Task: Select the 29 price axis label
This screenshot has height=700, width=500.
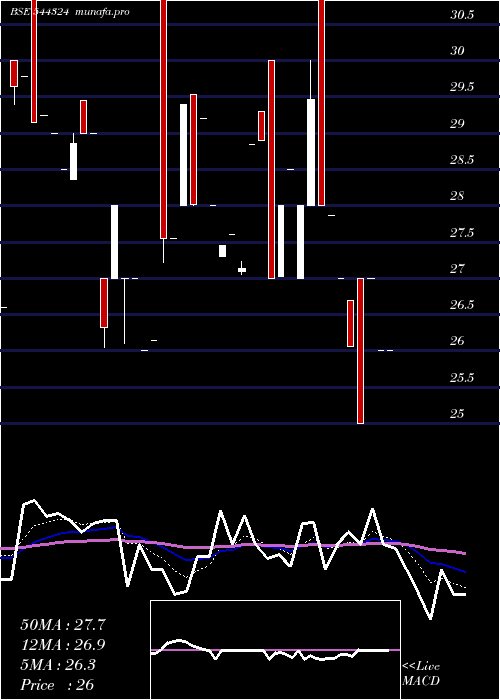Action: [x=458, y=124]
